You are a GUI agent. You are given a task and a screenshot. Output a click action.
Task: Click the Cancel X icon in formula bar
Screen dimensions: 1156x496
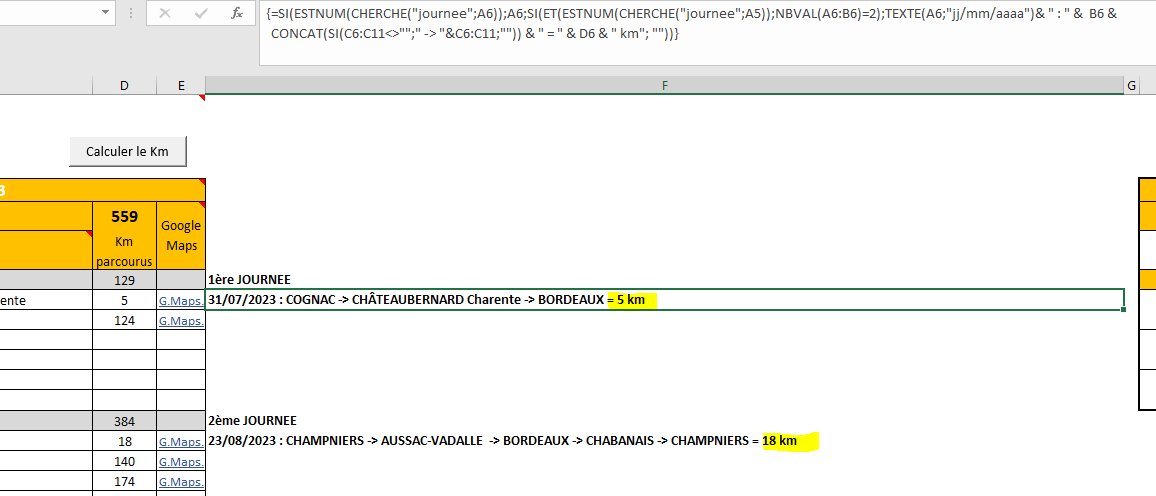(x=165, y=14)
